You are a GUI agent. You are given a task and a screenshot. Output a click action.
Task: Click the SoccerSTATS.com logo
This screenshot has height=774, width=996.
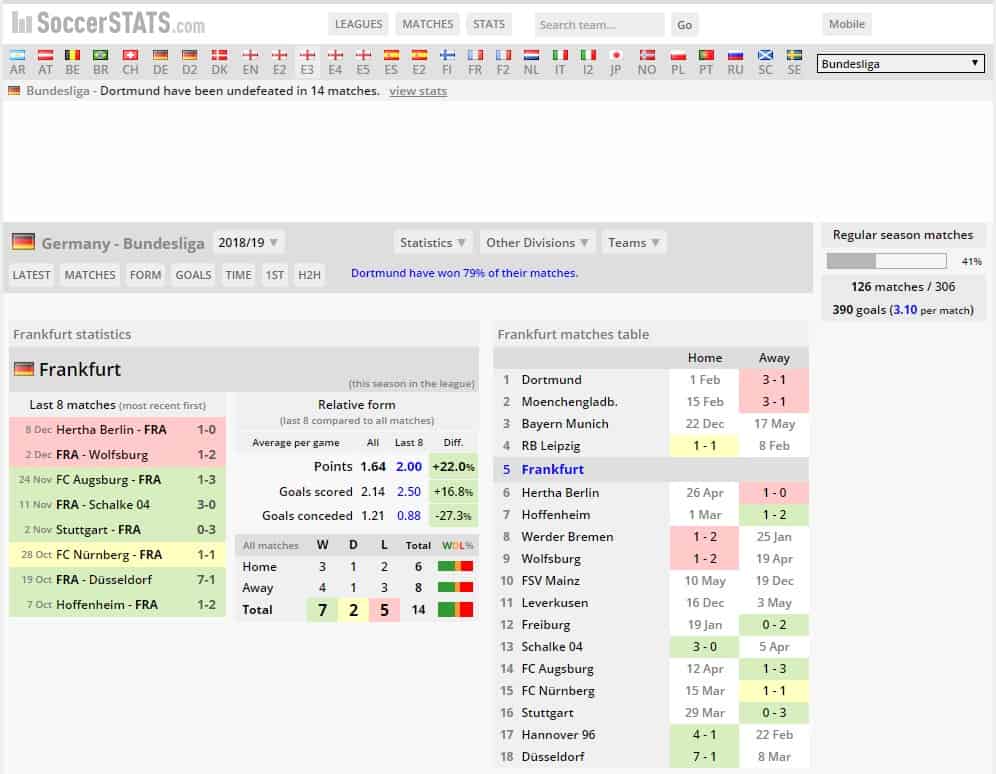(108, 23)
